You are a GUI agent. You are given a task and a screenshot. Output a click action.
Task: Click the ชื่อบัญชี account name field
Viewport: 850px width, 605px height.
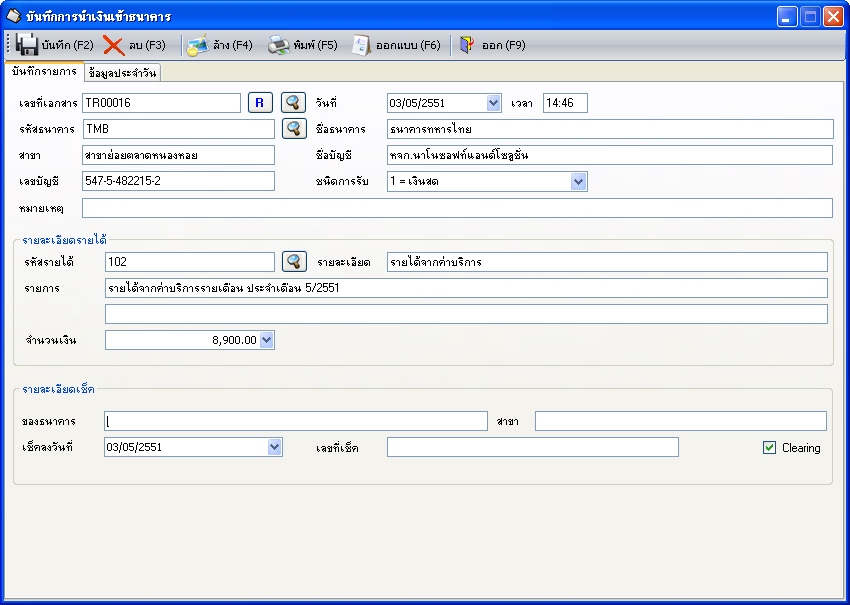(x=610, y=155)
